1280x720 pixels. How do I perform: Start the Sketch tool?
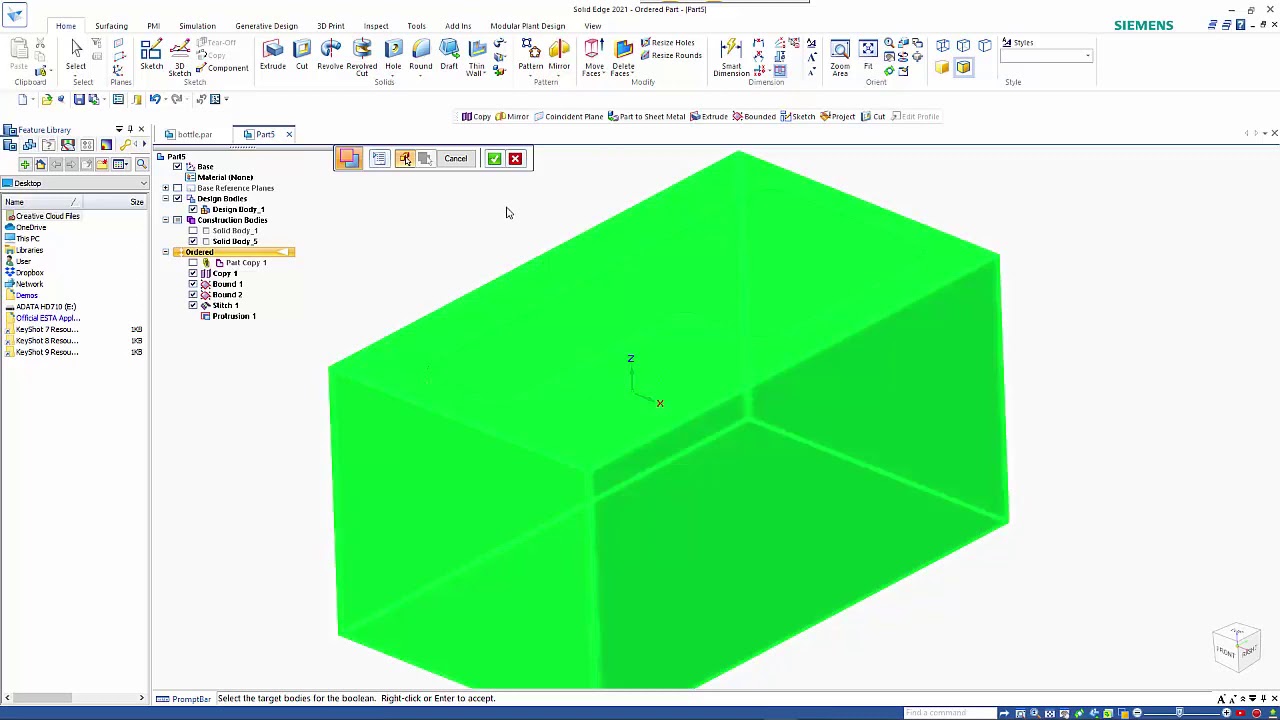pos(152,54)
